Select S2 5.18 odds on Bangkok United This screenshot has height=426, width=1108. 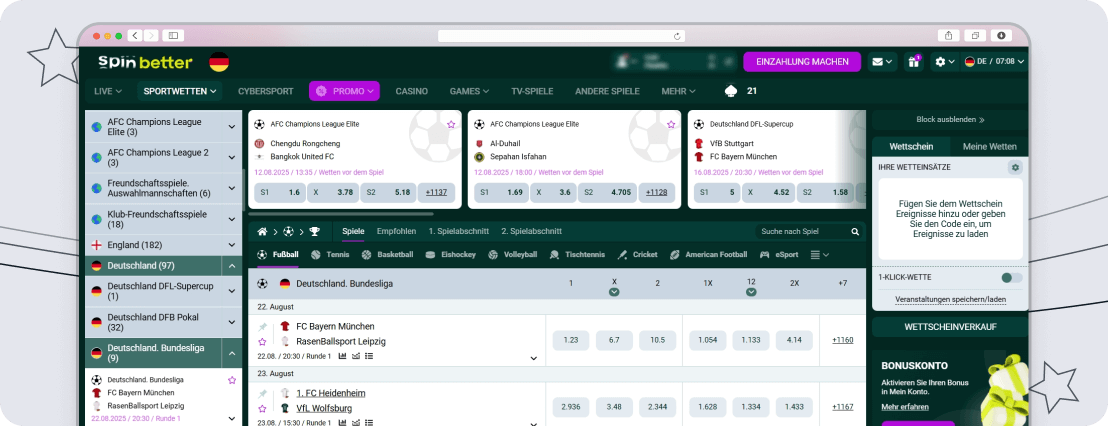click(387, 192)
